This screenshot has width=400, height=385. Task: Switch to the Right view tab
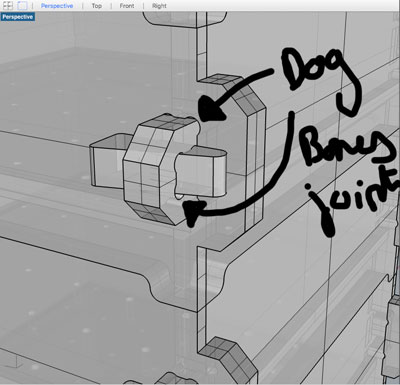pos(159,6)
